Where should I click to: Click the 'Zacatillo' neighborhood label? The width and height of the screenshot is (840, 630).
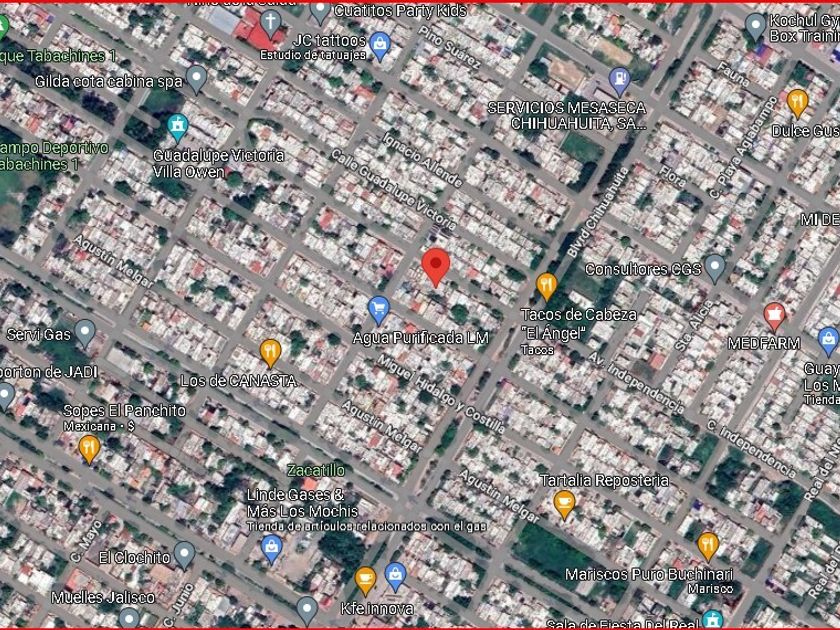[x=316, y=470]
